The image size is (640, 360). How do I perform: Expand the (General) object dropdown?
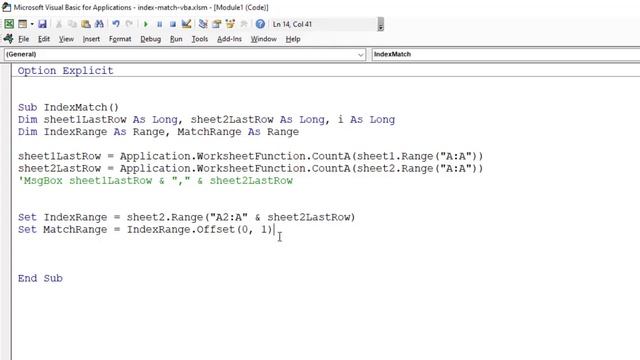(x=361, y=54)
